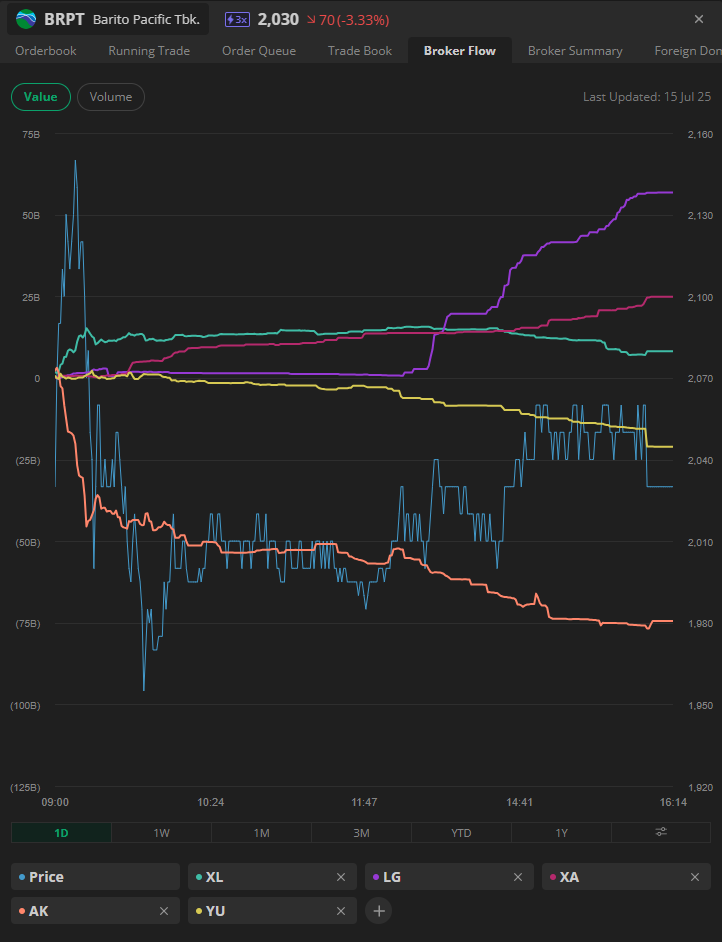Add another broker with plus button
The width and height of the screenshot is (722, 942).
378,910
